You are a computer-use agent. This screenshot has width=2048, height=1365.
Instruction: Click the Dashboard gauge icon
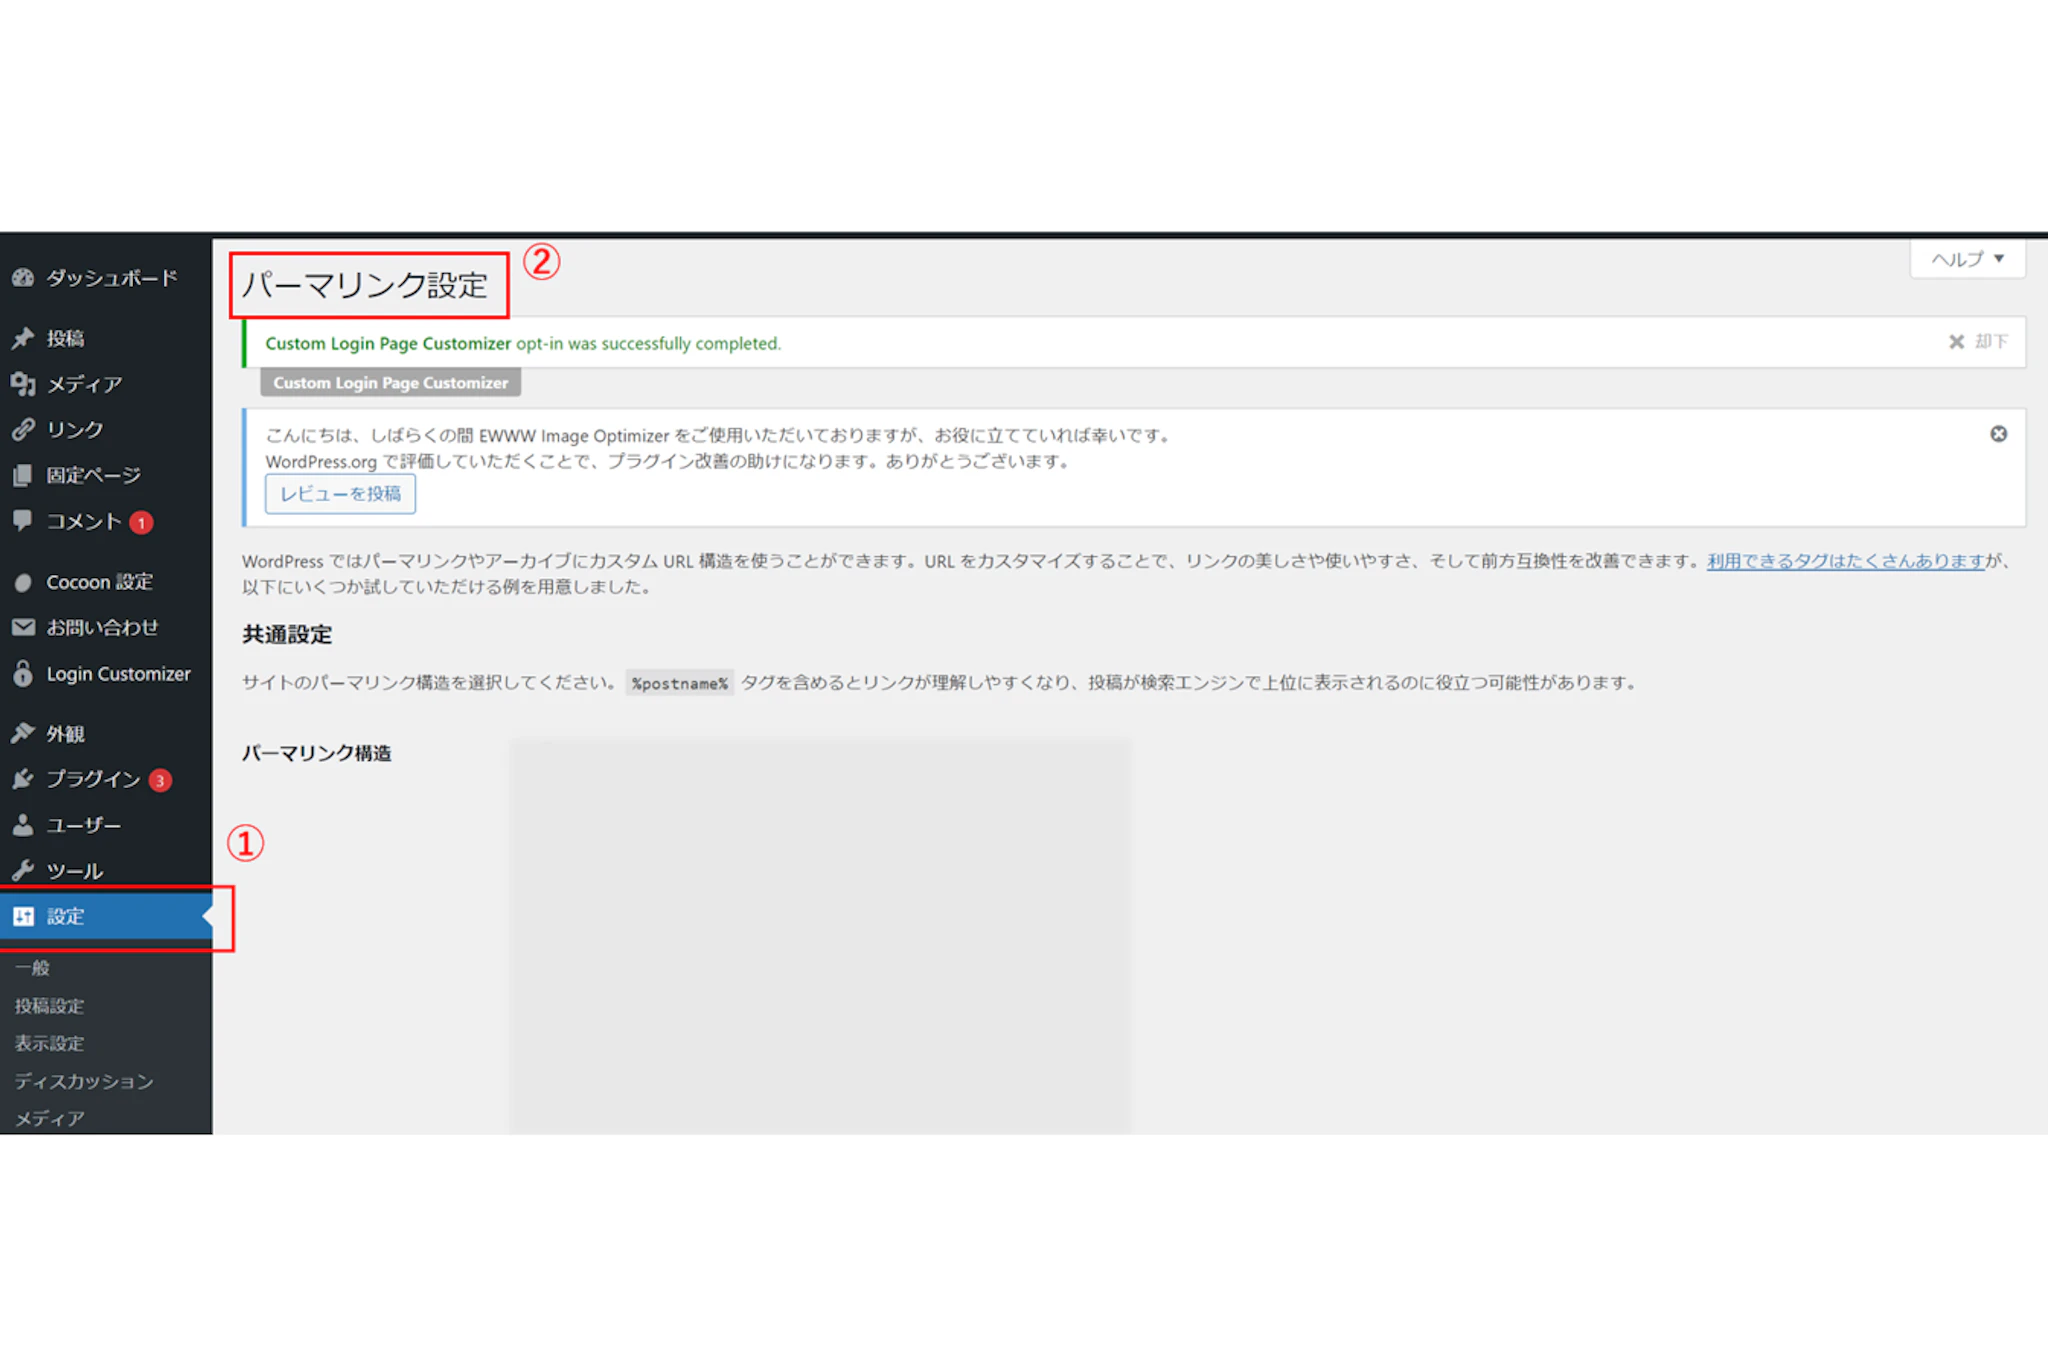tap(23, 278)
